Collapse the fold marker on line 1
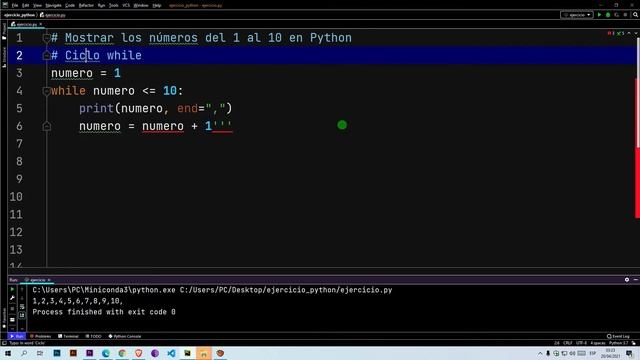 [x=47, y=38]
